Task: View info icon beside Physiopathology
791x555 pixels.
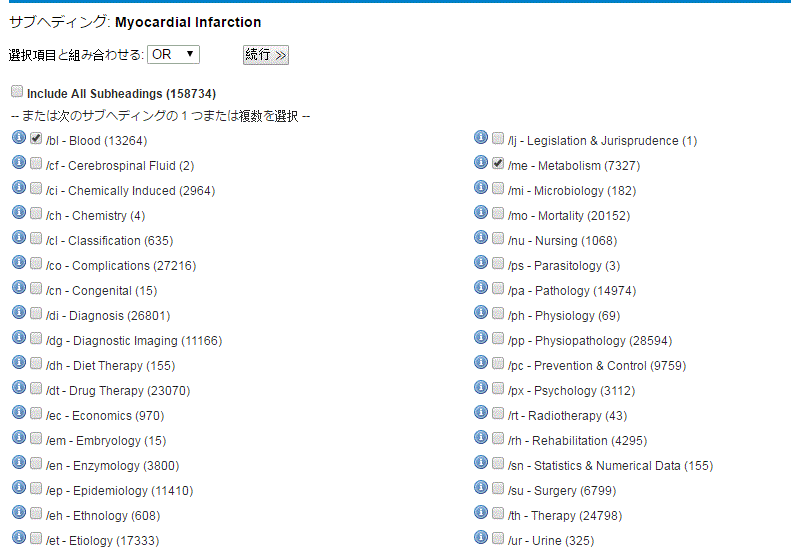Action: 481,338
